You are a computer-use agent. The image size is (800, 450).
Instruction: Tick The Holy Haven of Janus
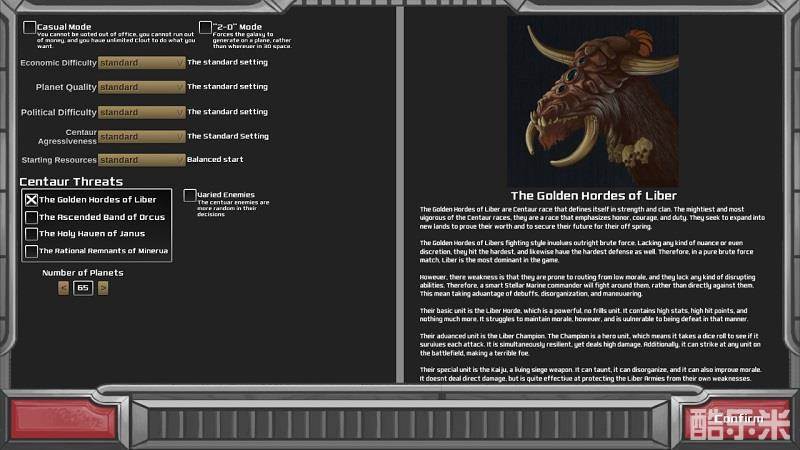click(31, 234)
